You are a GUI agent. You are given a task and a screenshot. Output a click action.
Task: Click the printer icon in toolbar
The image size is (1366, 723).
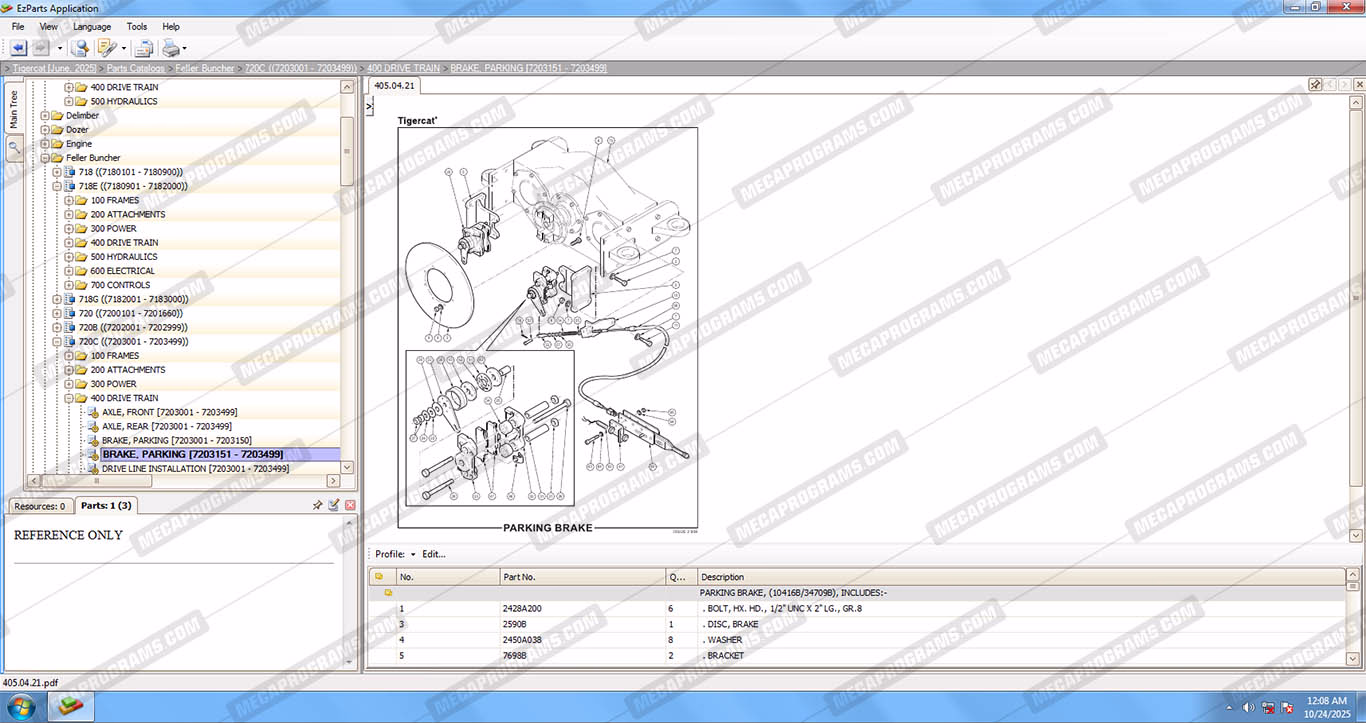click(x=171, y=48)
